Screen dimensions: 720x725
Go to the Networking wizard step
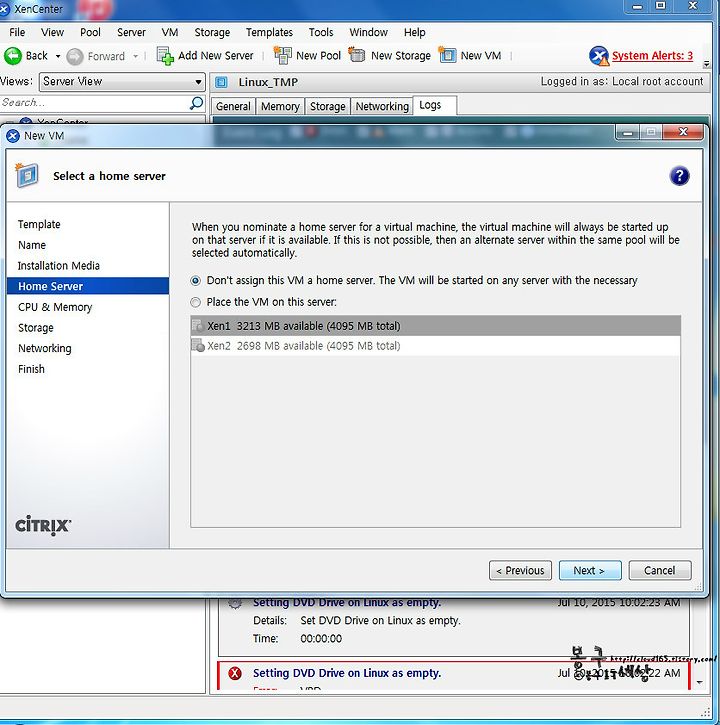[45, 349]
